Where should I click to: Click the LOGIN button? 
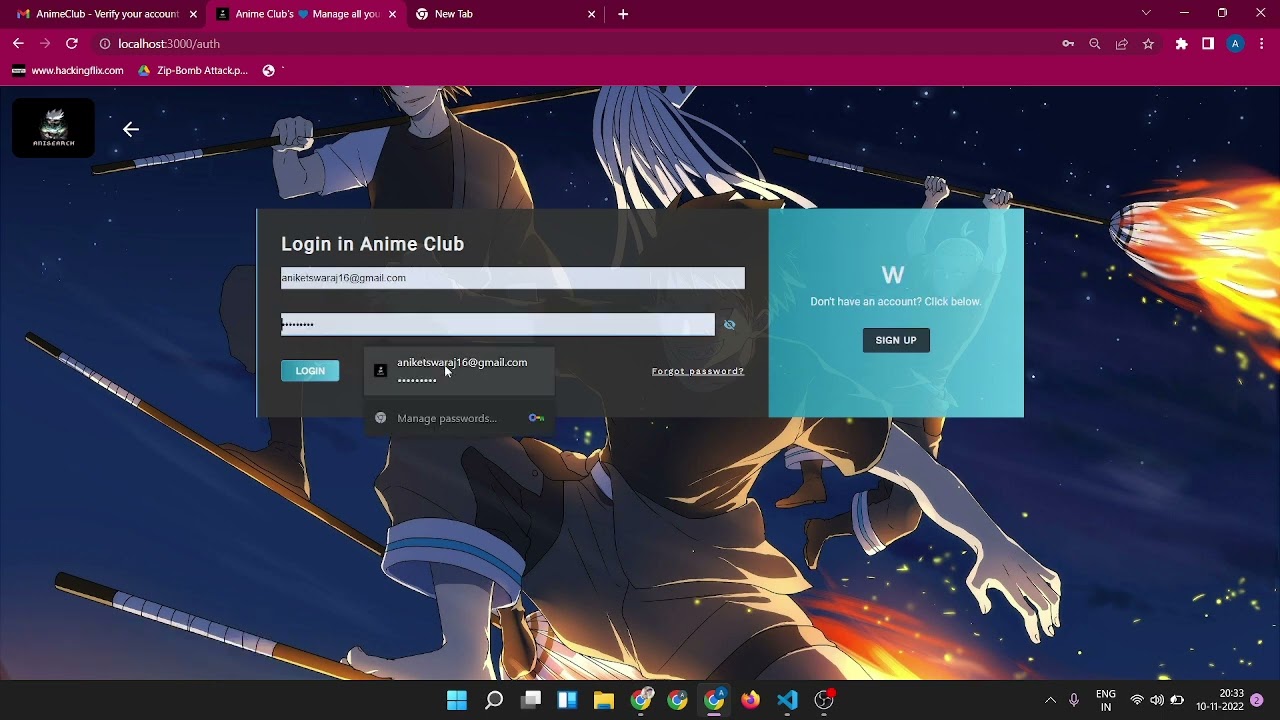point(310,371)
